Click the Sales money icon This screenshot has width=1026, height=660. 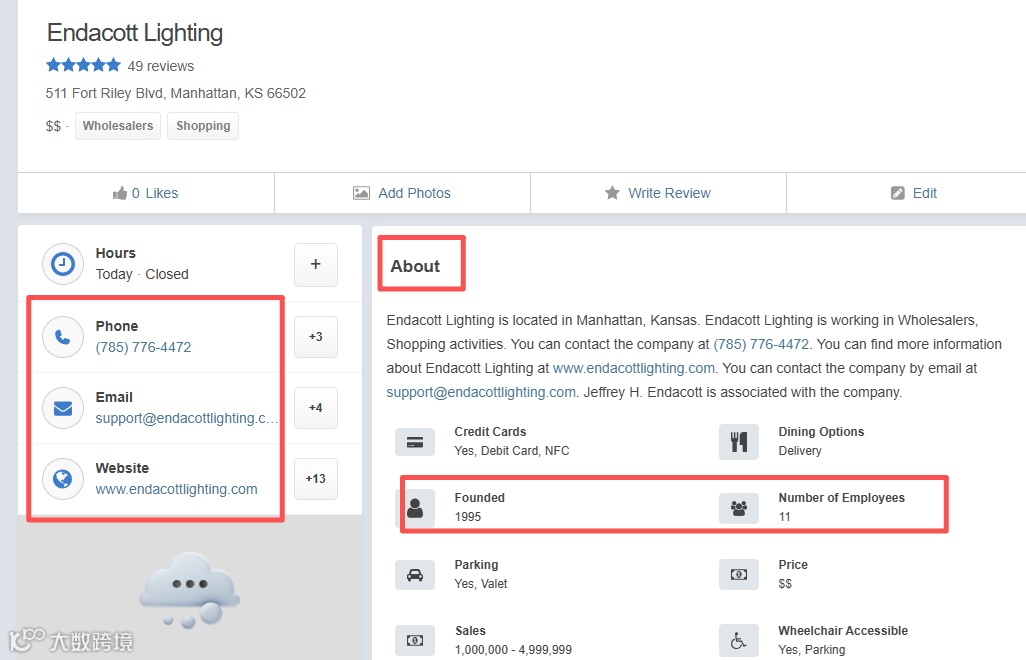(x=415, y=640)
